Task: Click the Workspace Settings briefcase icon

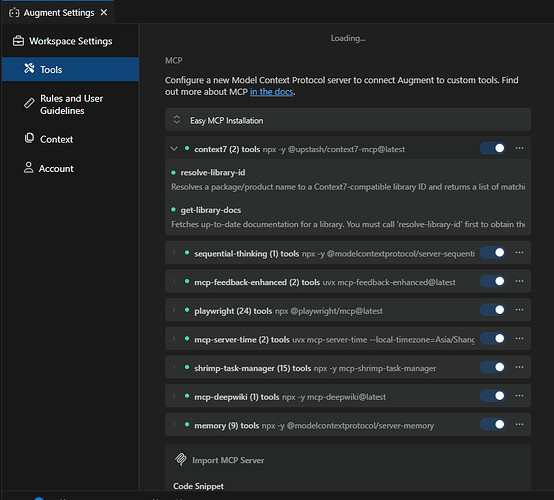Action: click(x=18, y=41)
